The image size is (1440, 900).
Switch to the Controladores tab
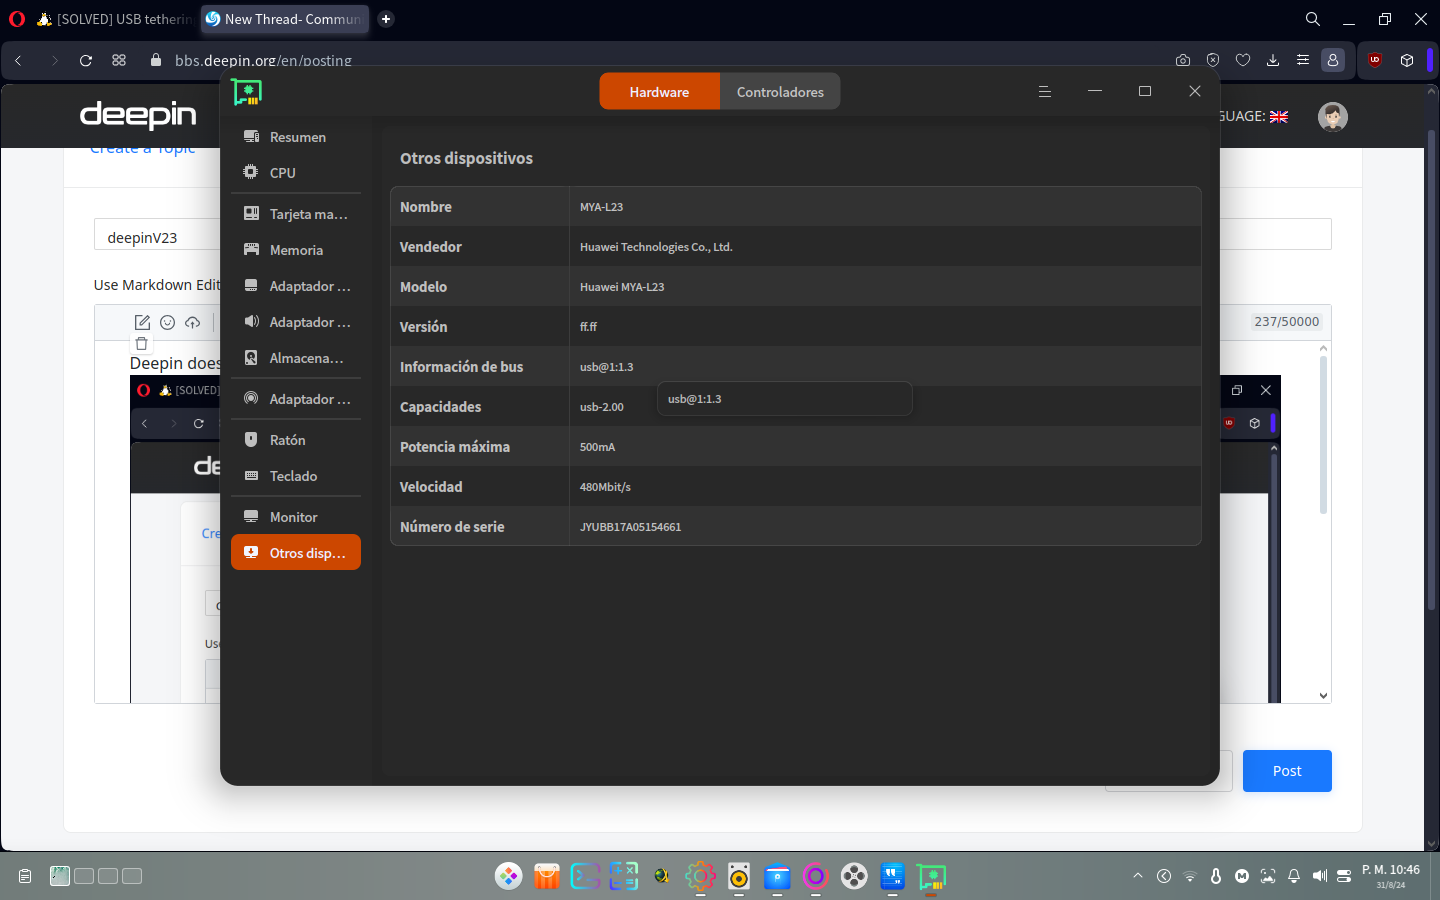click(780, 92)
